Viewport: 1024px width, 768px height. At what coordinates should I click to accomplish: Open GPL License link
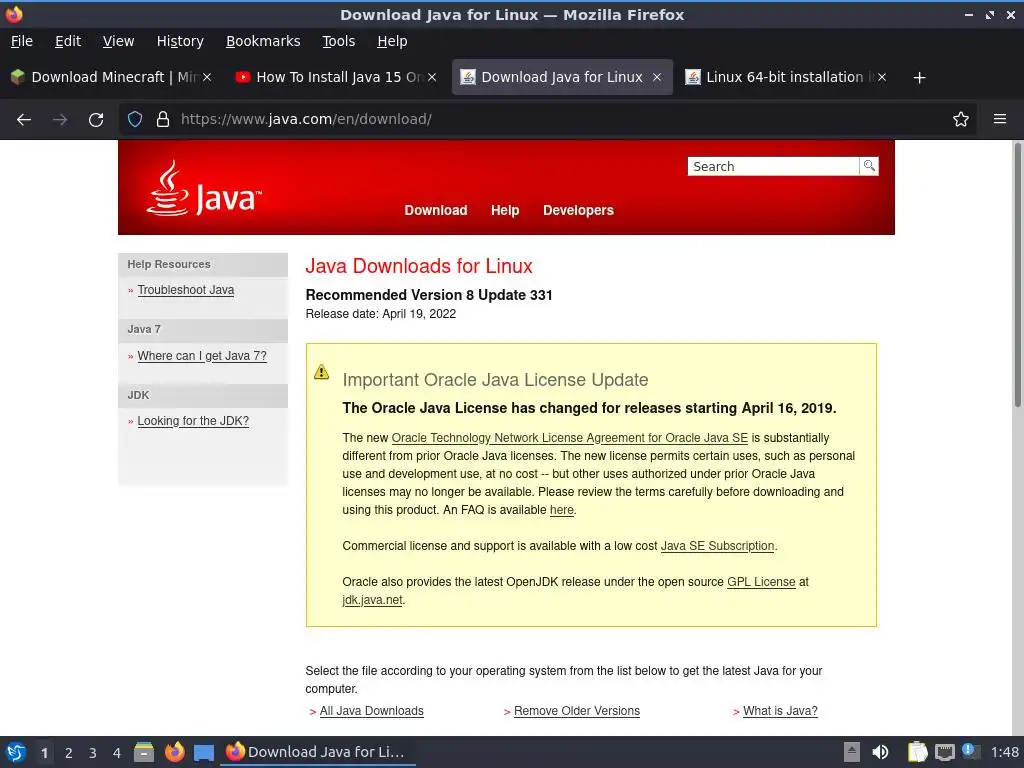pos(761,582)
